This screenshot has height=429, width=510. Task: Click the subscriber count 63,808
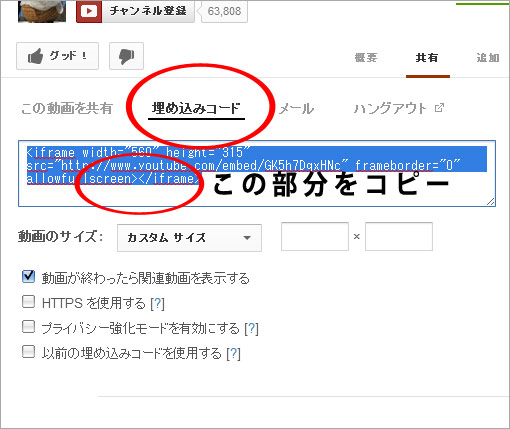[x=224, y=11]
